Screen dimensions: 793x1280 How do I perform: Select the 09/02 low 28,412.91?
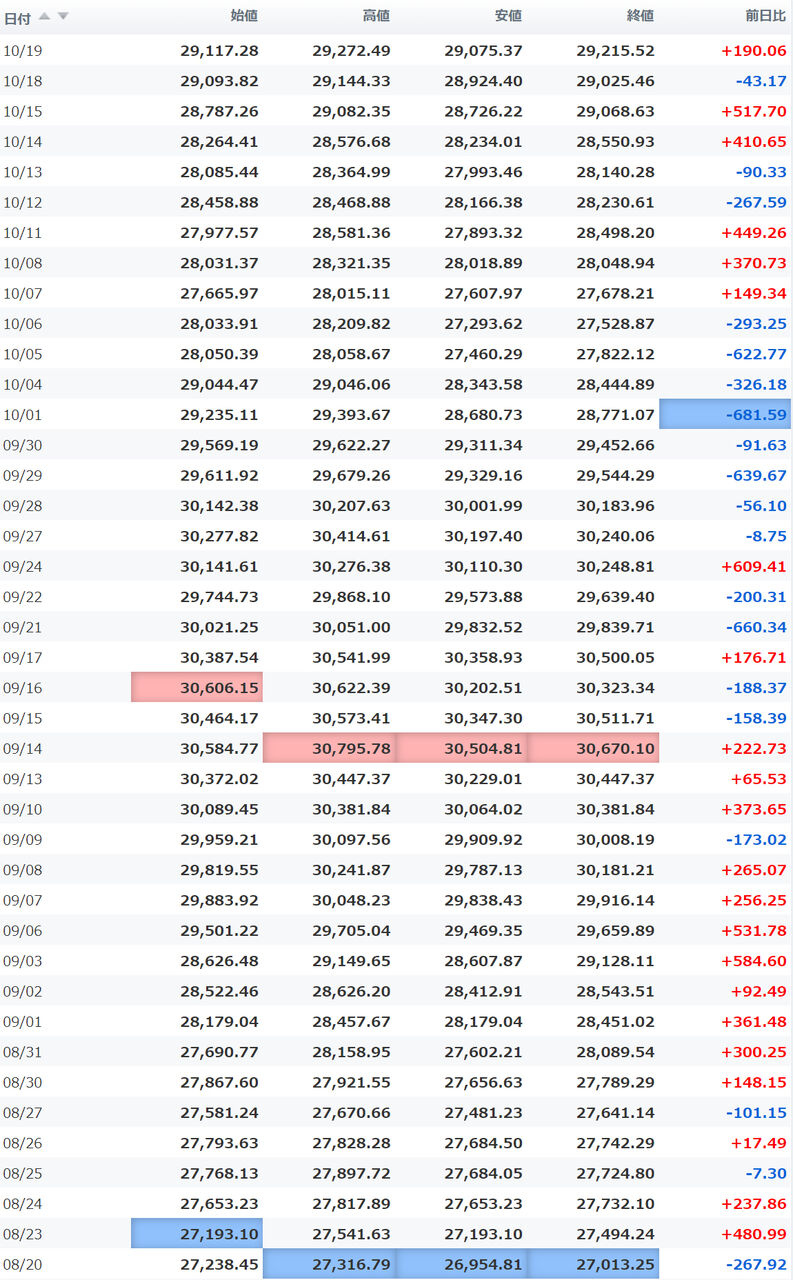483,991
